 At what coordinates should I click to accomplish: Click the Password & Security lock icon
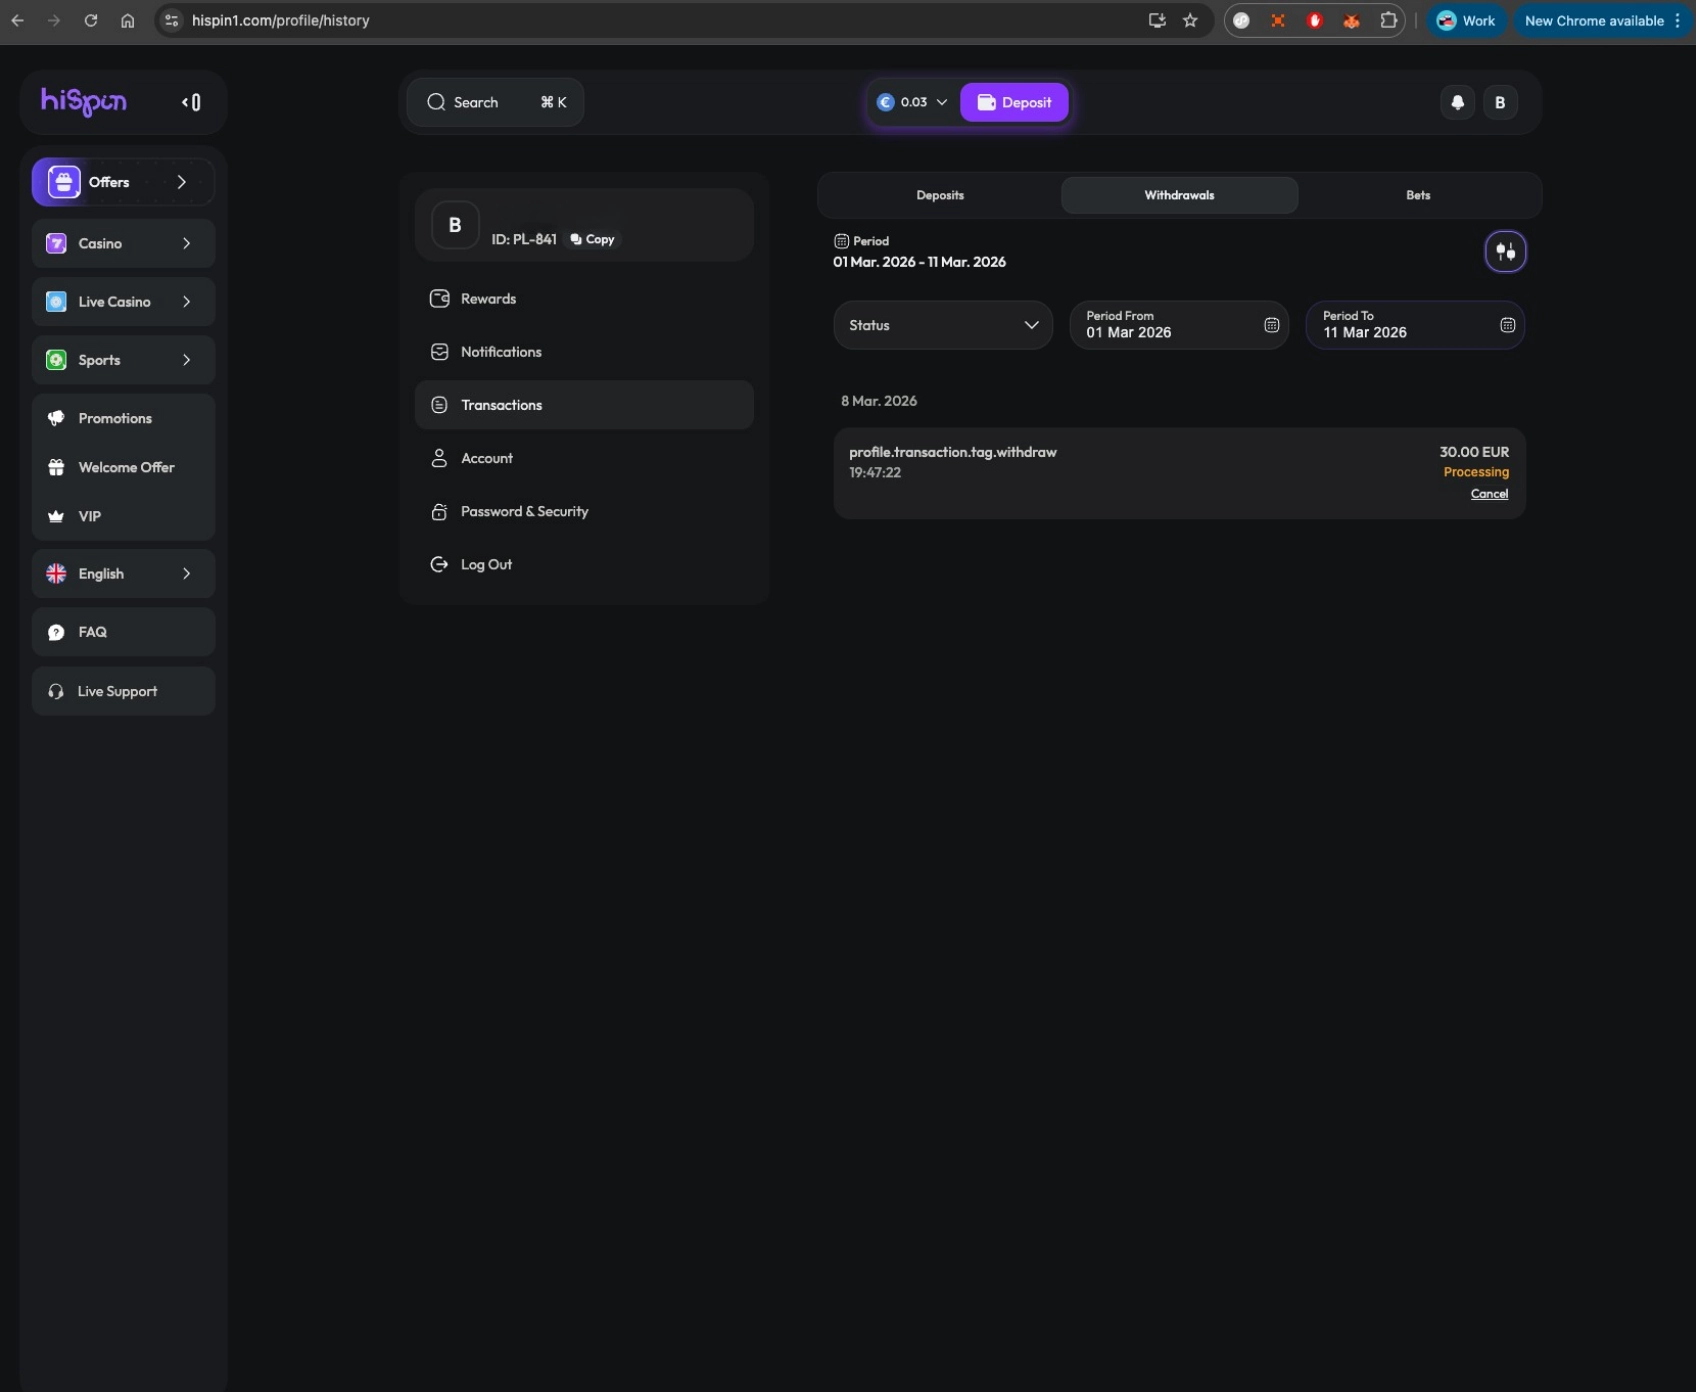pos(439,511)
